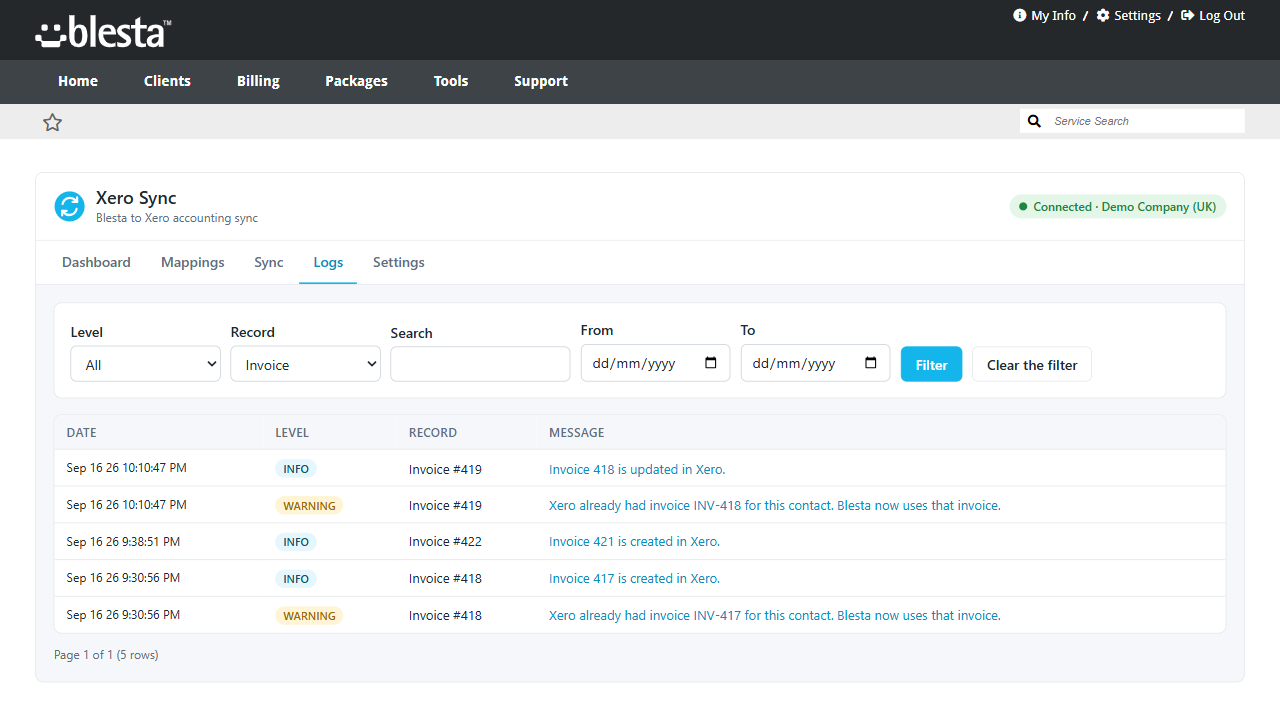
Task: Focus the Search text field
Action: [480, 364]
